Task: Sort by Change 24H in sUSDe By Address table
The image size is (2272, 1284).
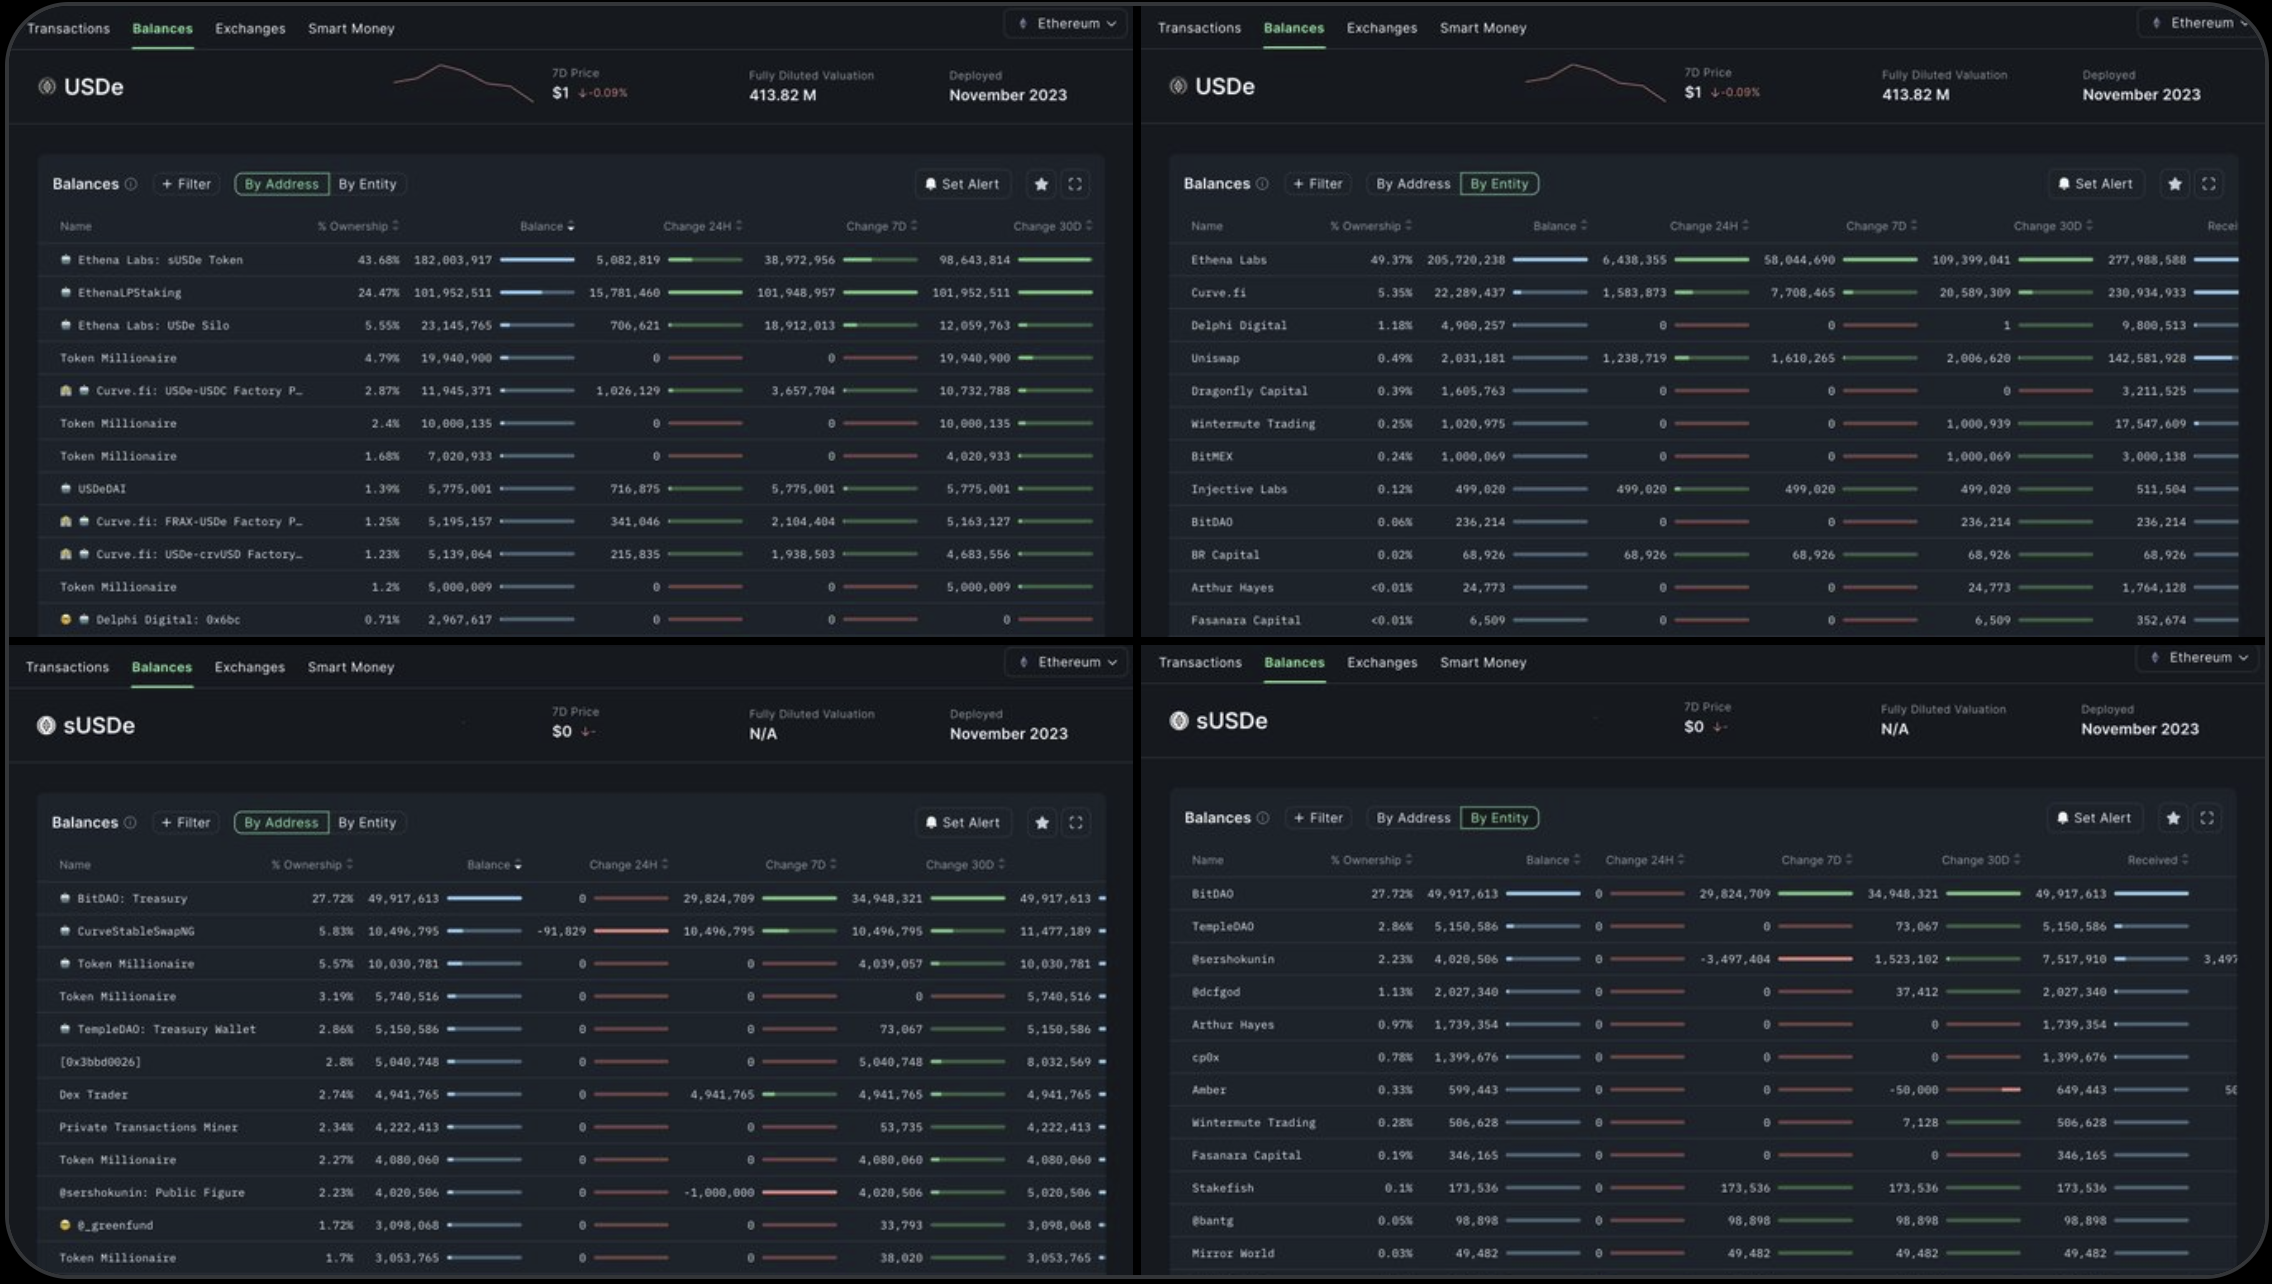Action: click(x=628, y=865)
